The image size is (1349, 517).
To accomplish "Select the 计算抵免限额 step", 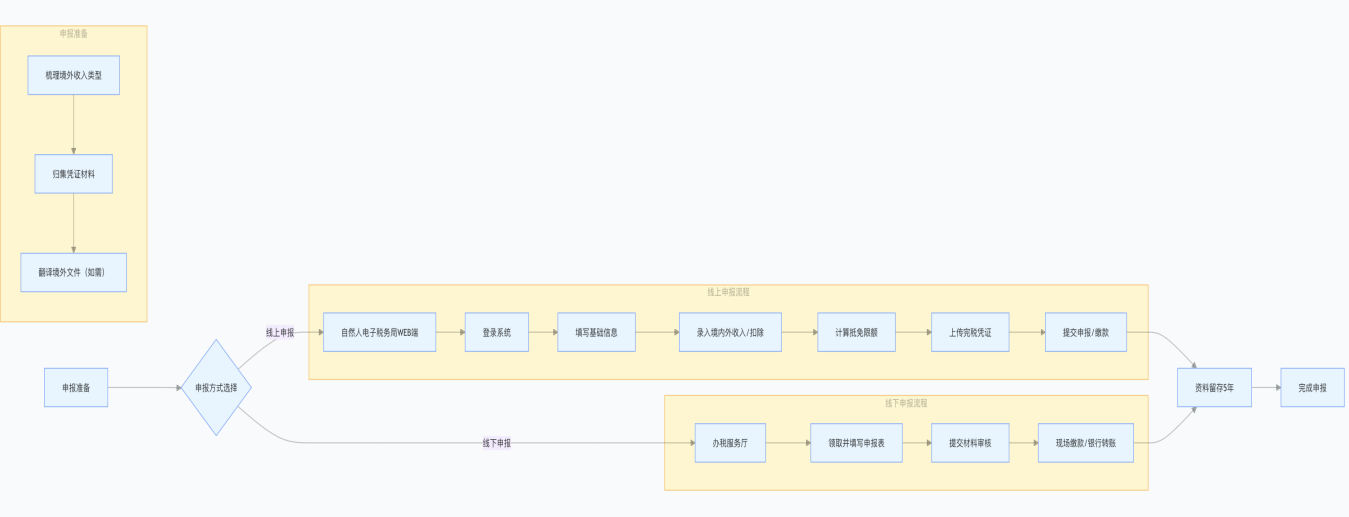I will [856, 332].
